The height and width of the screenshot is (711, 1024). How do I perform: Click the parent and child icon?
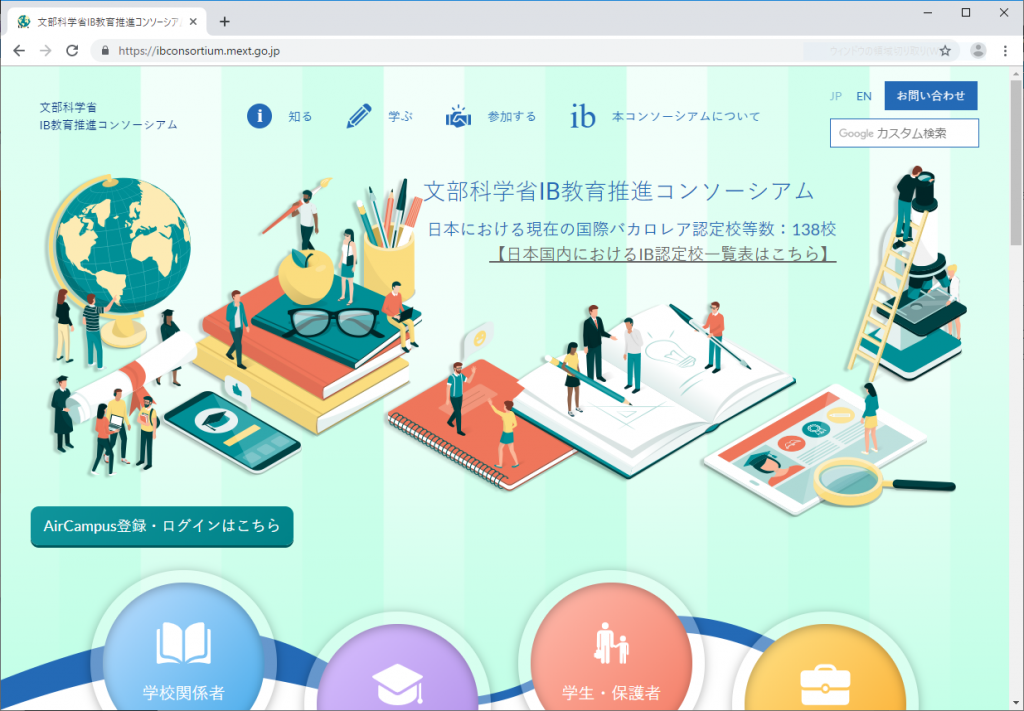coord(611,642)
